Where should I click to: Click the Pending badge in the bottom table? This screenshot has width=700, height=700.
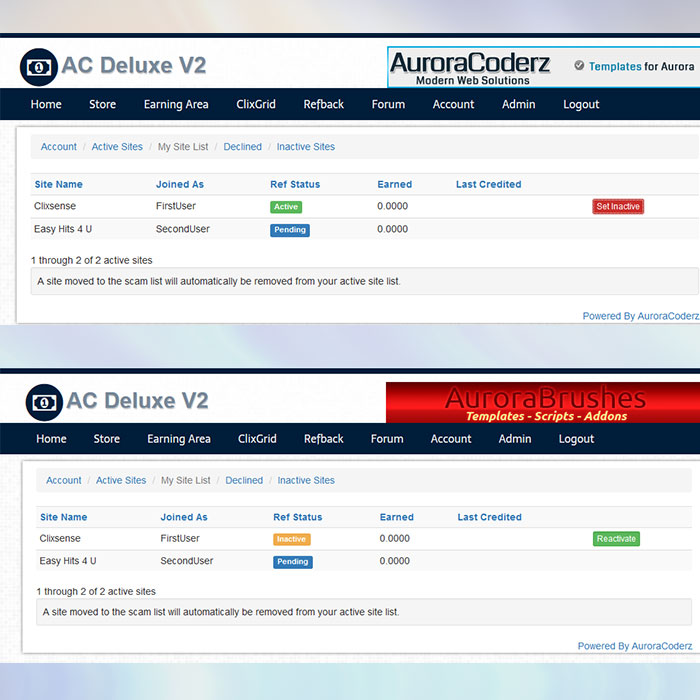[293, 562]
